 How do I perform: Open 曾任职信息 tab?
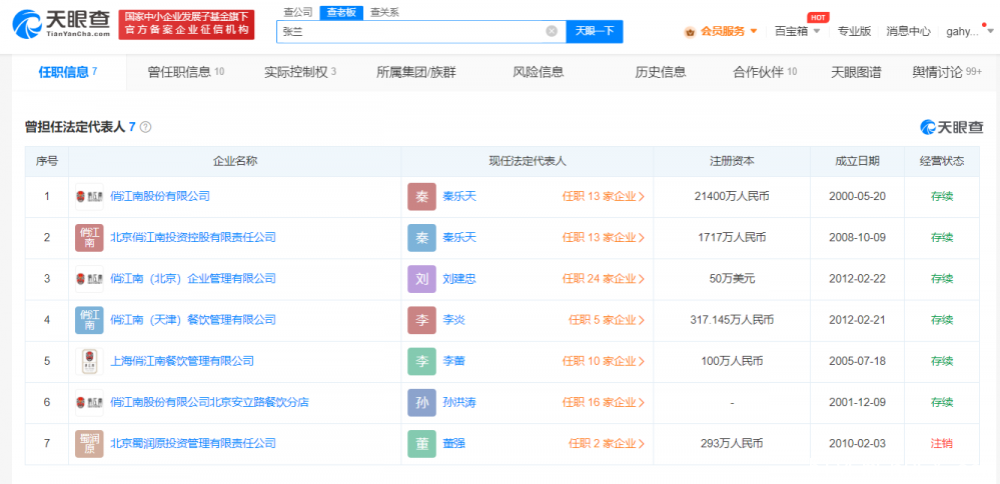pyautogui.click(x=186, y=72)
